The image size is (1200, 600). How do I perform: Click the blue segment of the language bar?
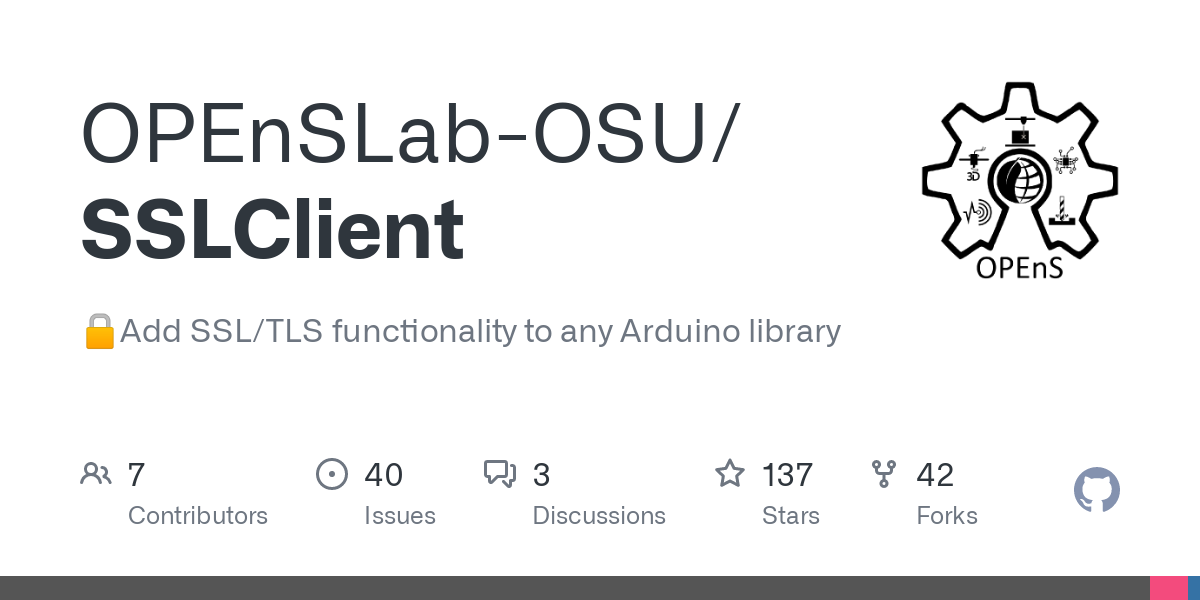click(1194, 588)
